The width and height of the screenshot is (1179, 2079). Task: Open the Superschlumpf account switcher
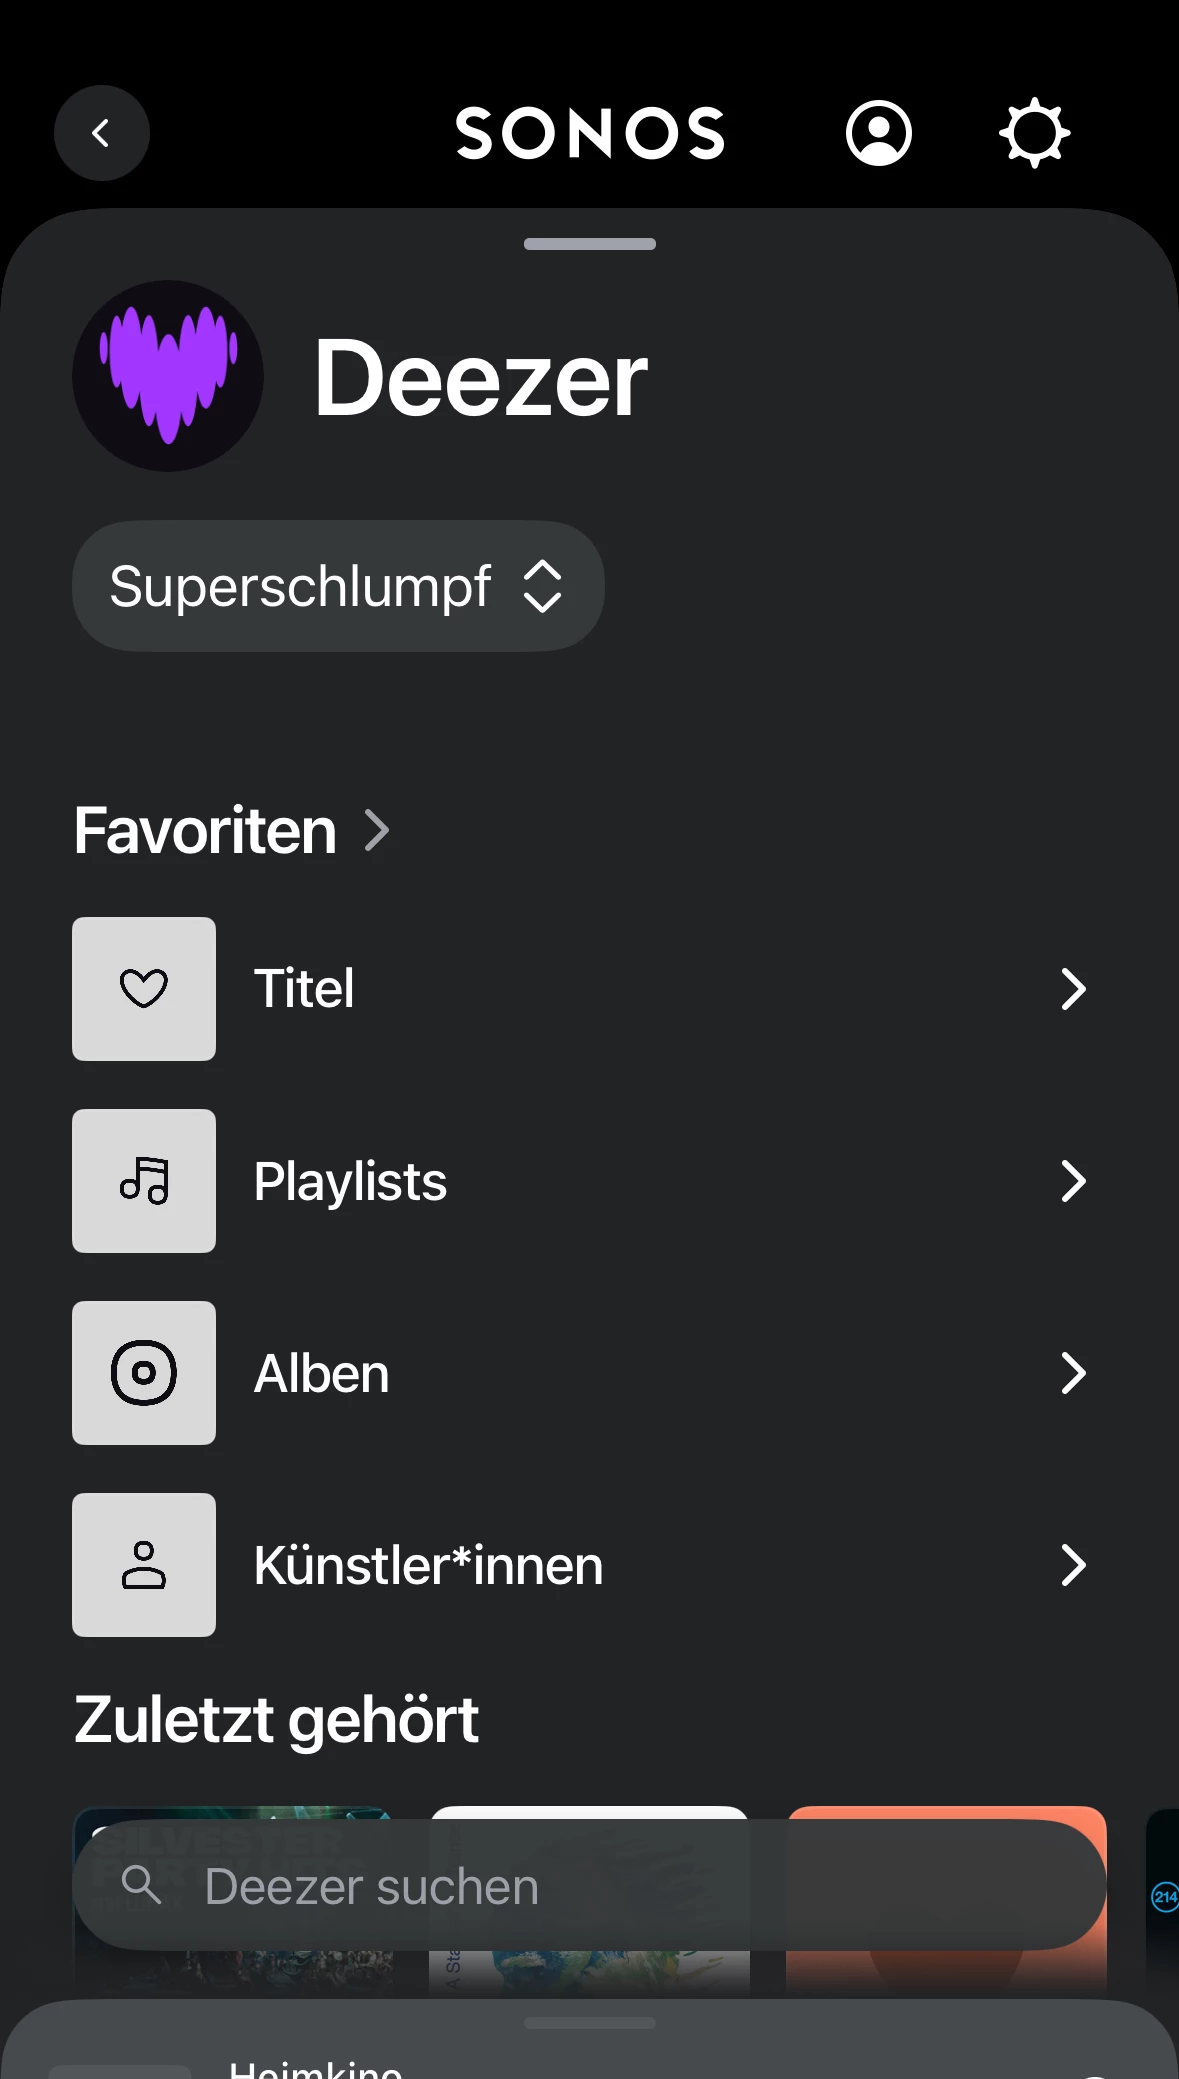pos(338,586)
